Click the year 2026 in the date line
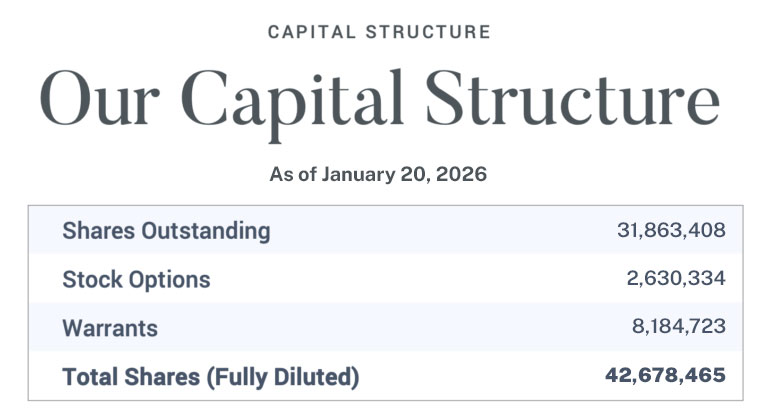Viewport: 768px width, 417px height. [x=463, y=175]
